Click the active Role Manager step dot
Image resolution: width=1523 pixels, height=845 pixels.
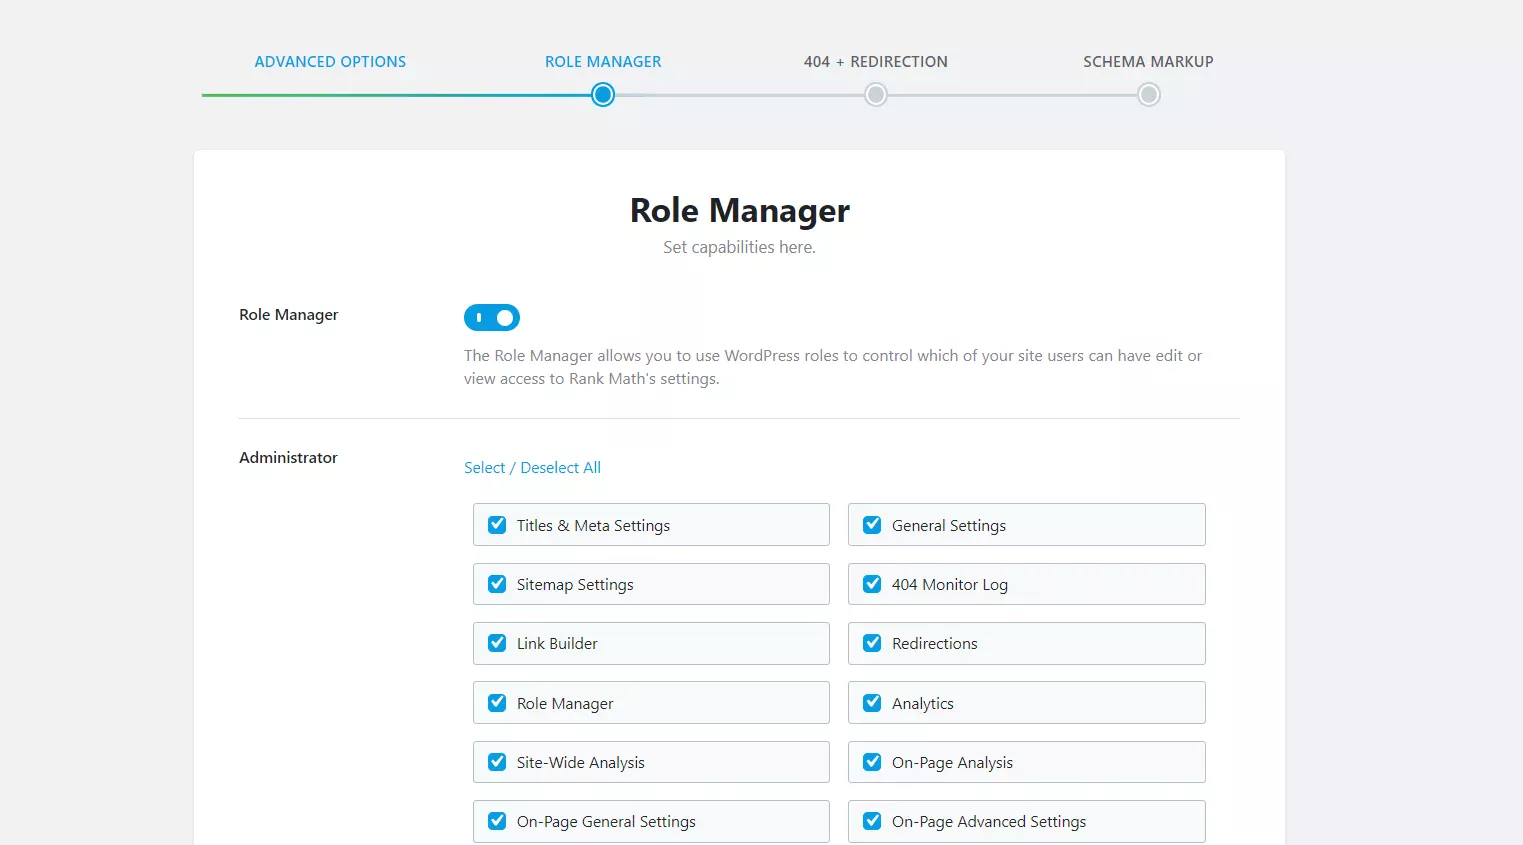click(603, 95)
